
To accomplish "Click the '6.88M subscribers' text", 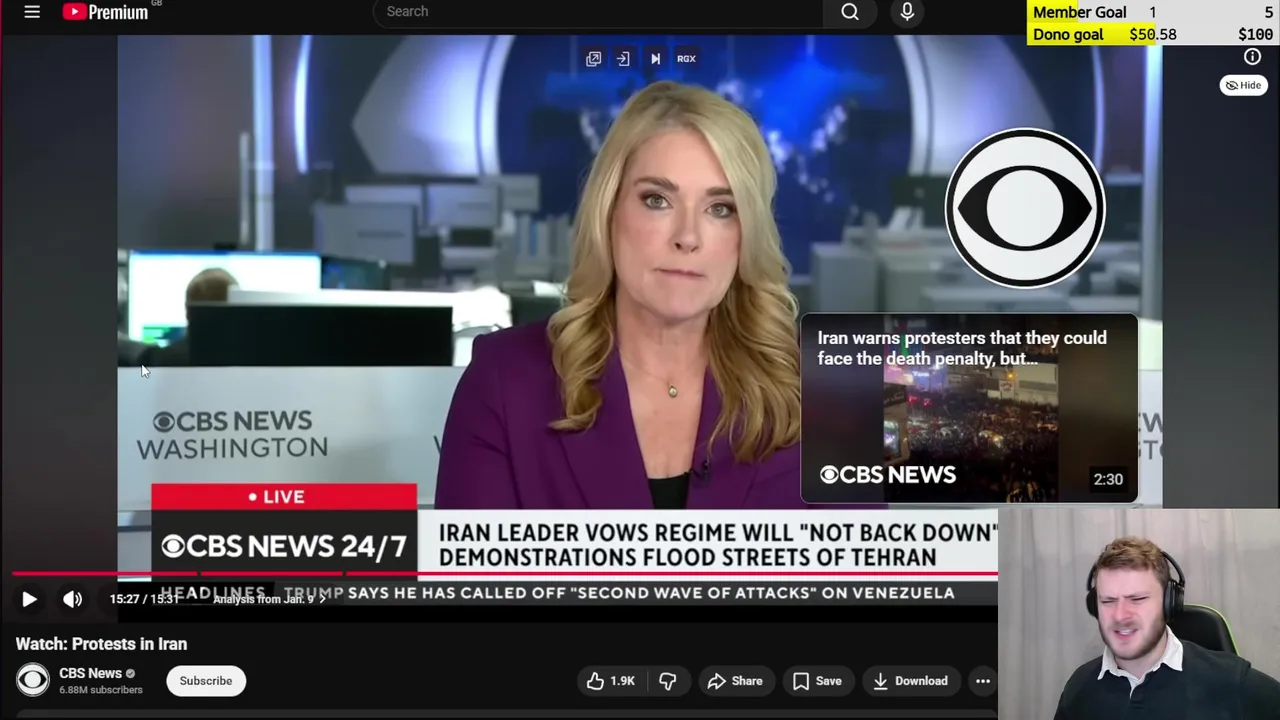I will tap(101, 690).
